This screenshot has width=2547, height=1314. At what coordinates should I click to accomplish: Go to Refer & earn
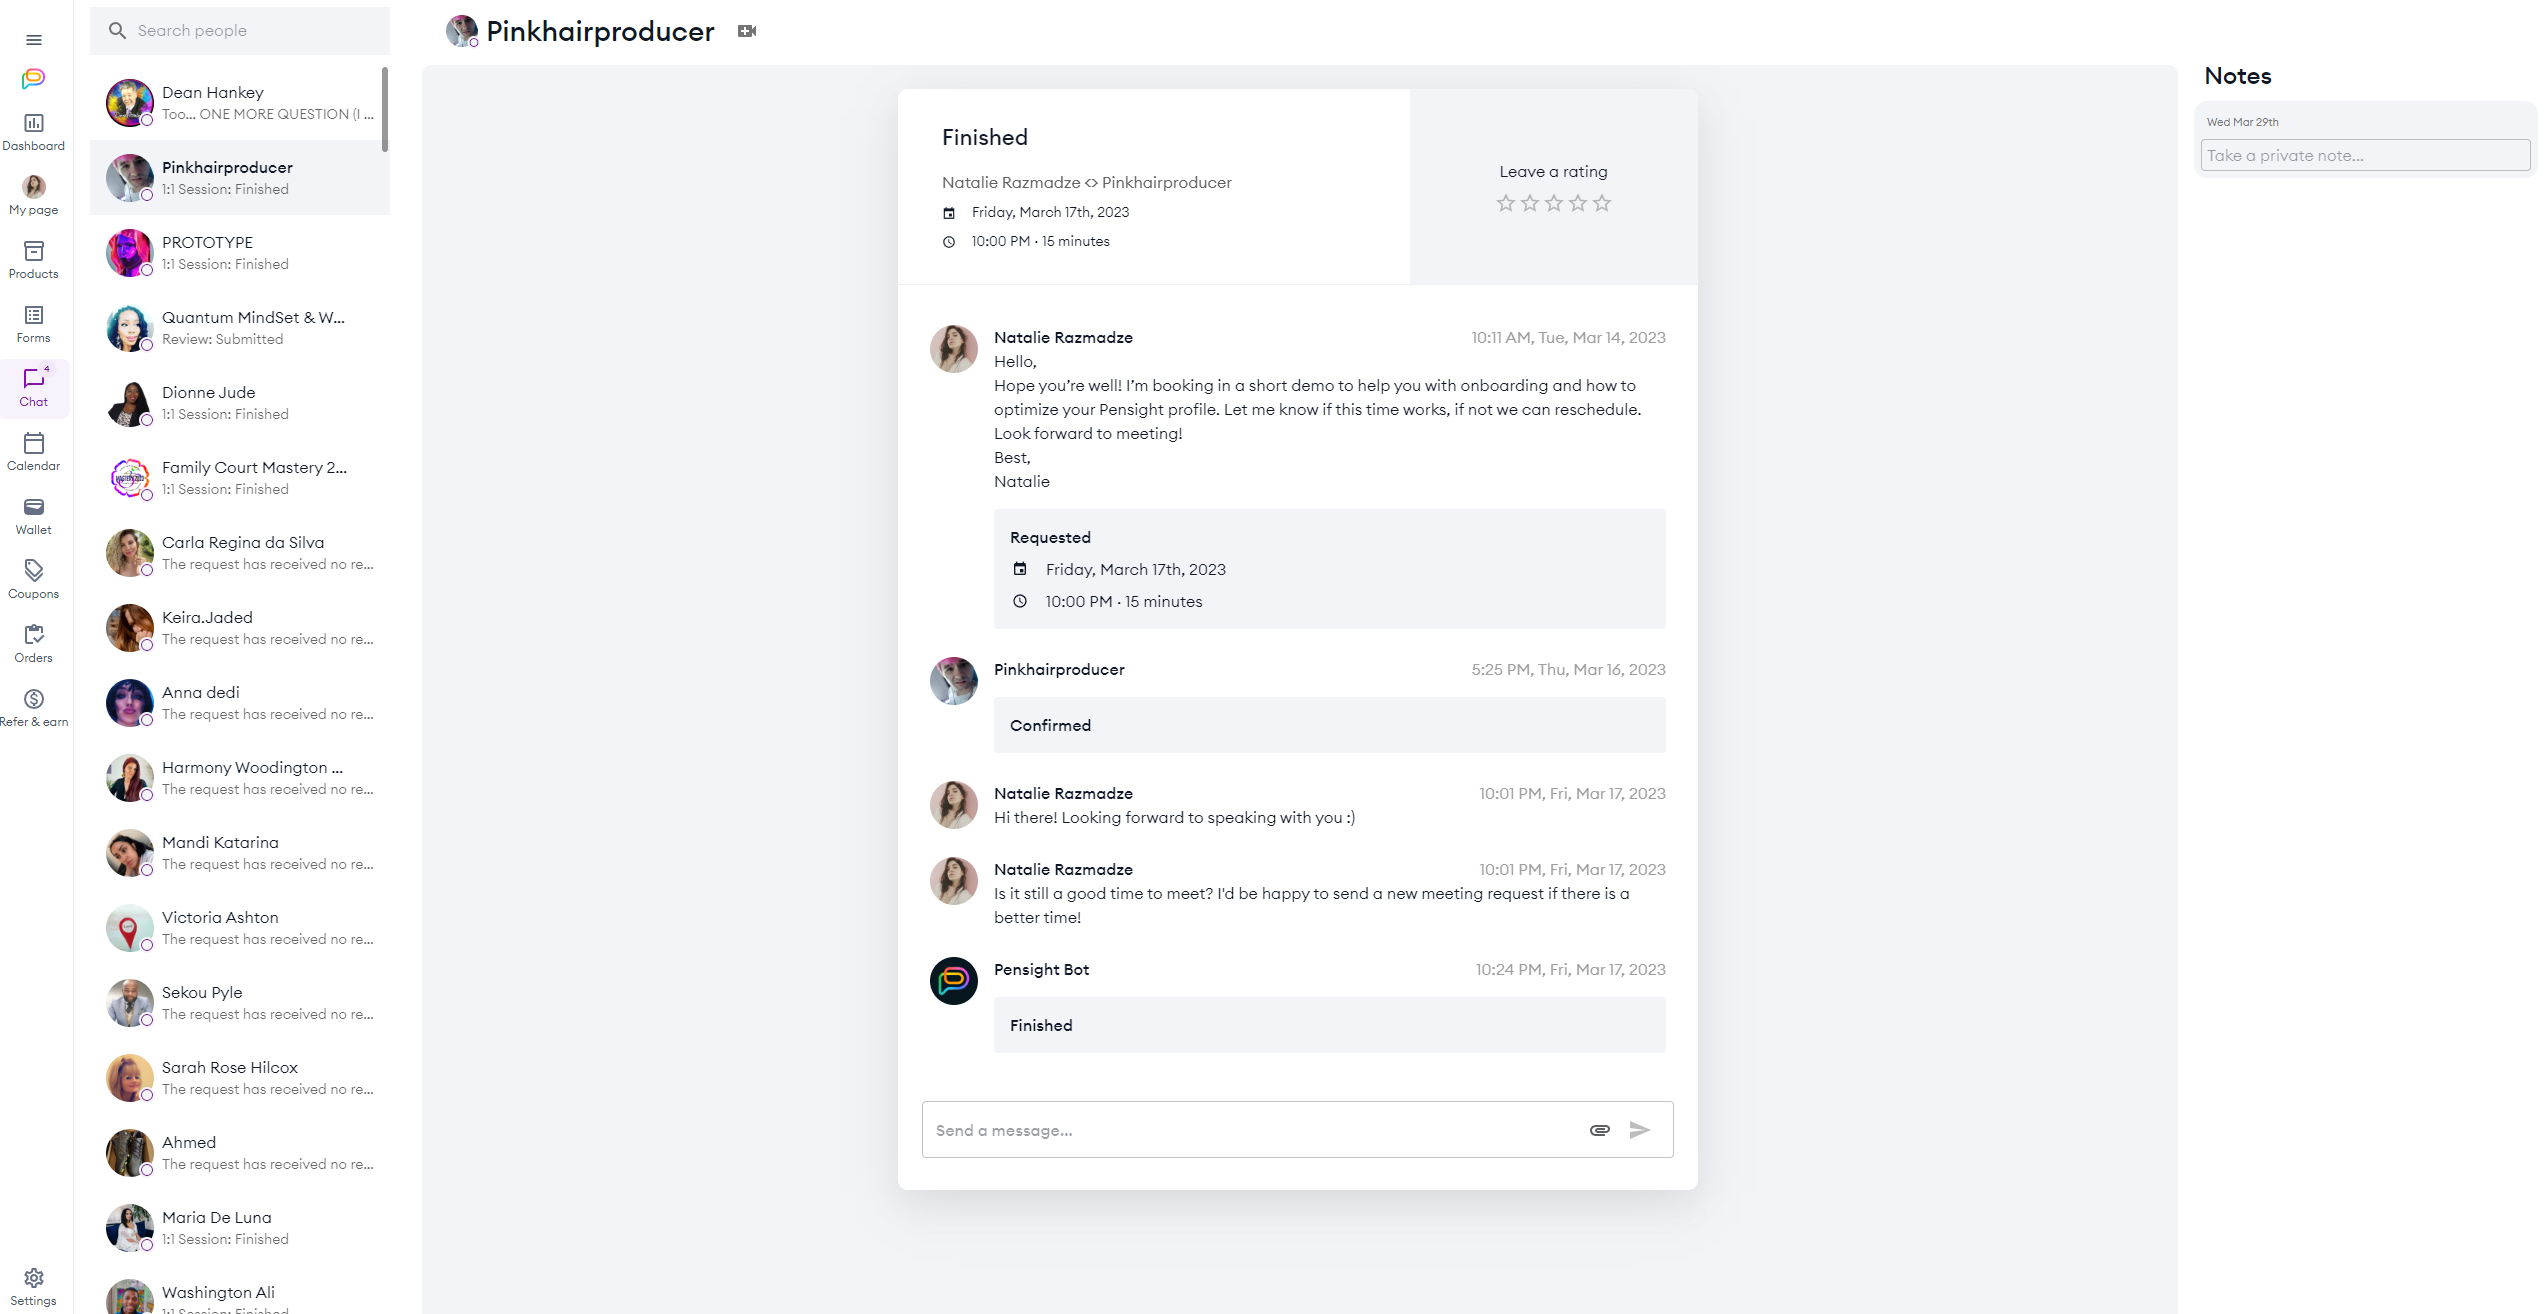point(34,708)
